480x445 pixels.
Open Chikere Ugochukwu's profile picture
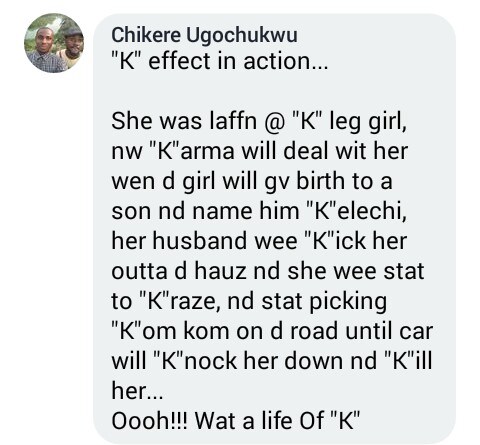54,43
